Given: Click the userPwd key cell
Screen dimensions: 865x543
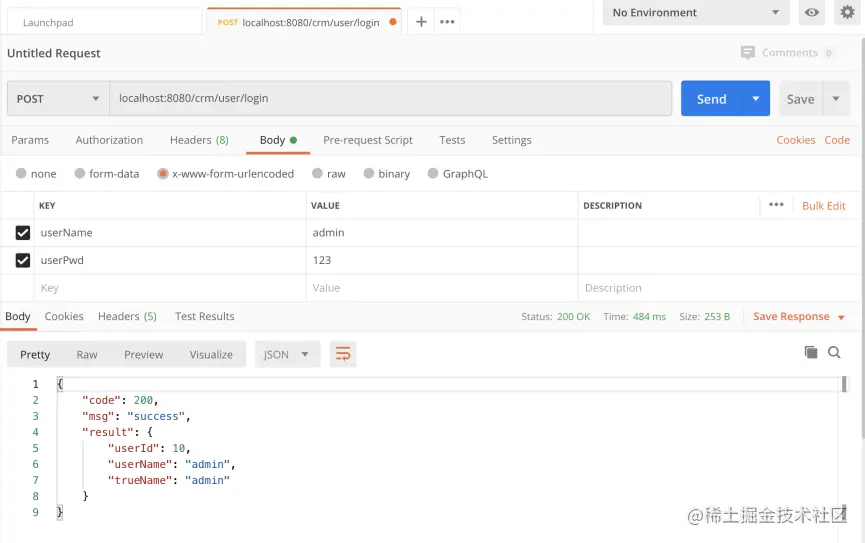Looking at the screenshot, I should click(170, 260).
